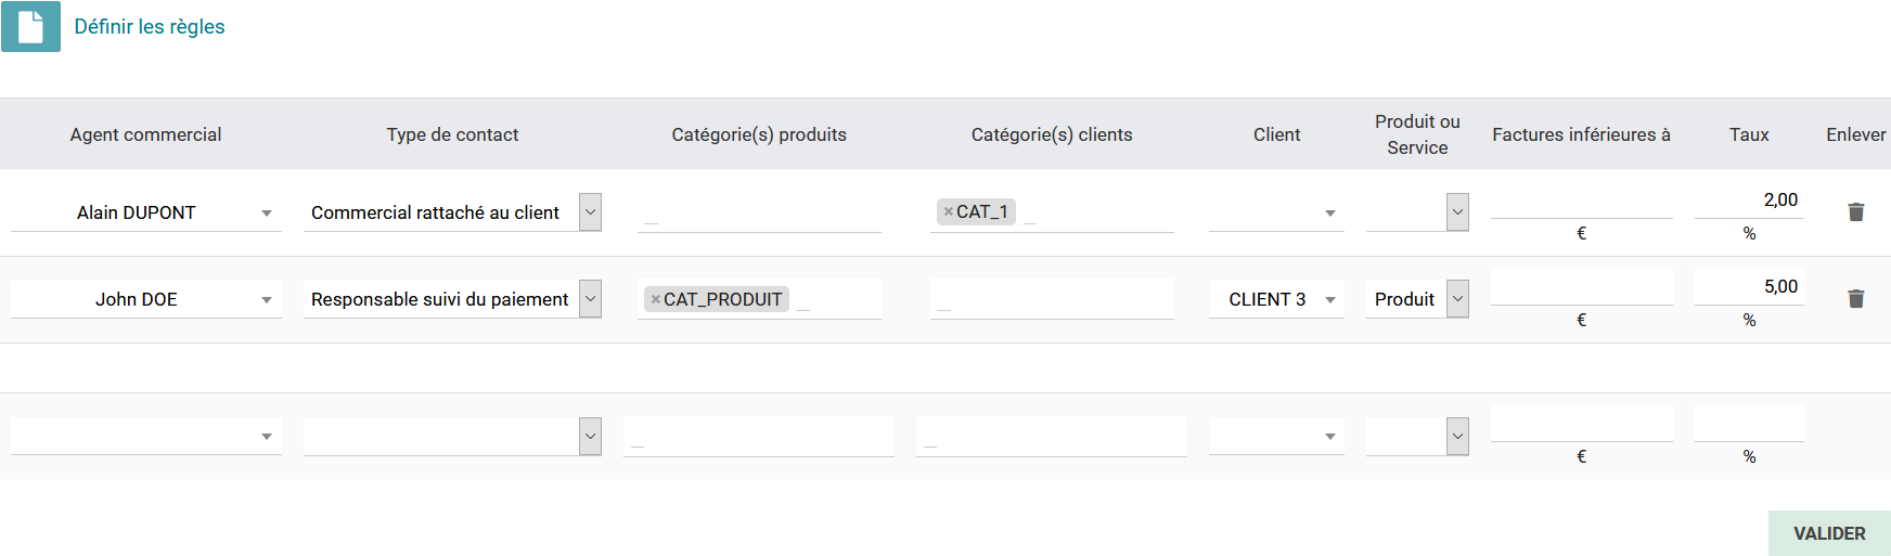Image resolution: width=1891 pixels, height=556 pixels.
Task: Click the invoice threshold field in the new row
Action: click(x=1580, y=424)
